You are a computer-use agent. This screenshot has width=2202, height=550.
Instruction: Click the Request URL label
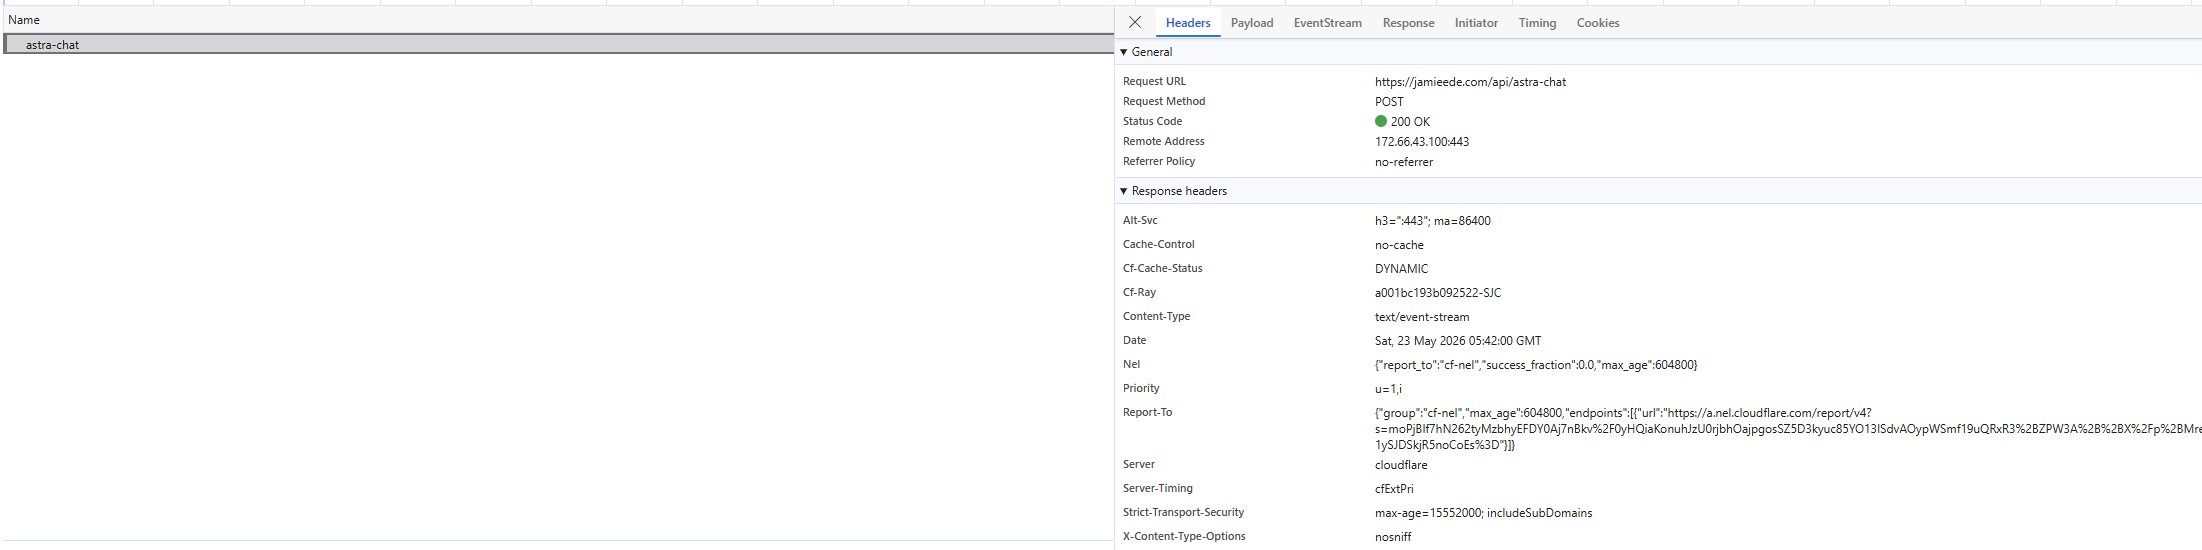pos(1154,82)
